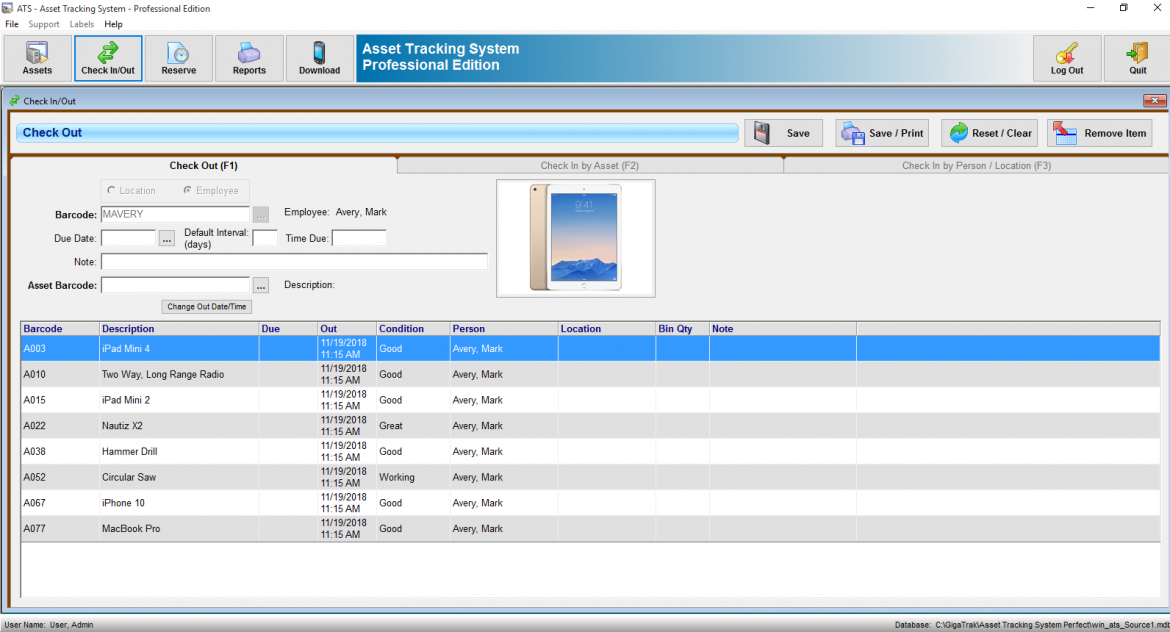The width and height of the screenshot is (1170, 632).
Task: Open the Asset Barcode lookup ellipsis button
Action: click(x=261, y=286)
